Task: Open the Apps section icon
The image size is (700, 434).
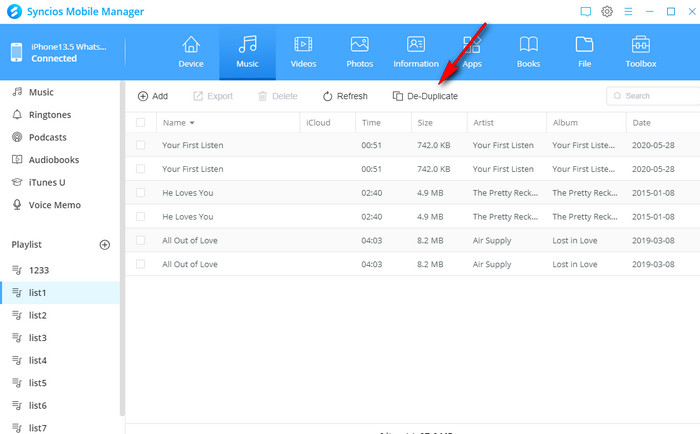Action: [x=472, y=45]
